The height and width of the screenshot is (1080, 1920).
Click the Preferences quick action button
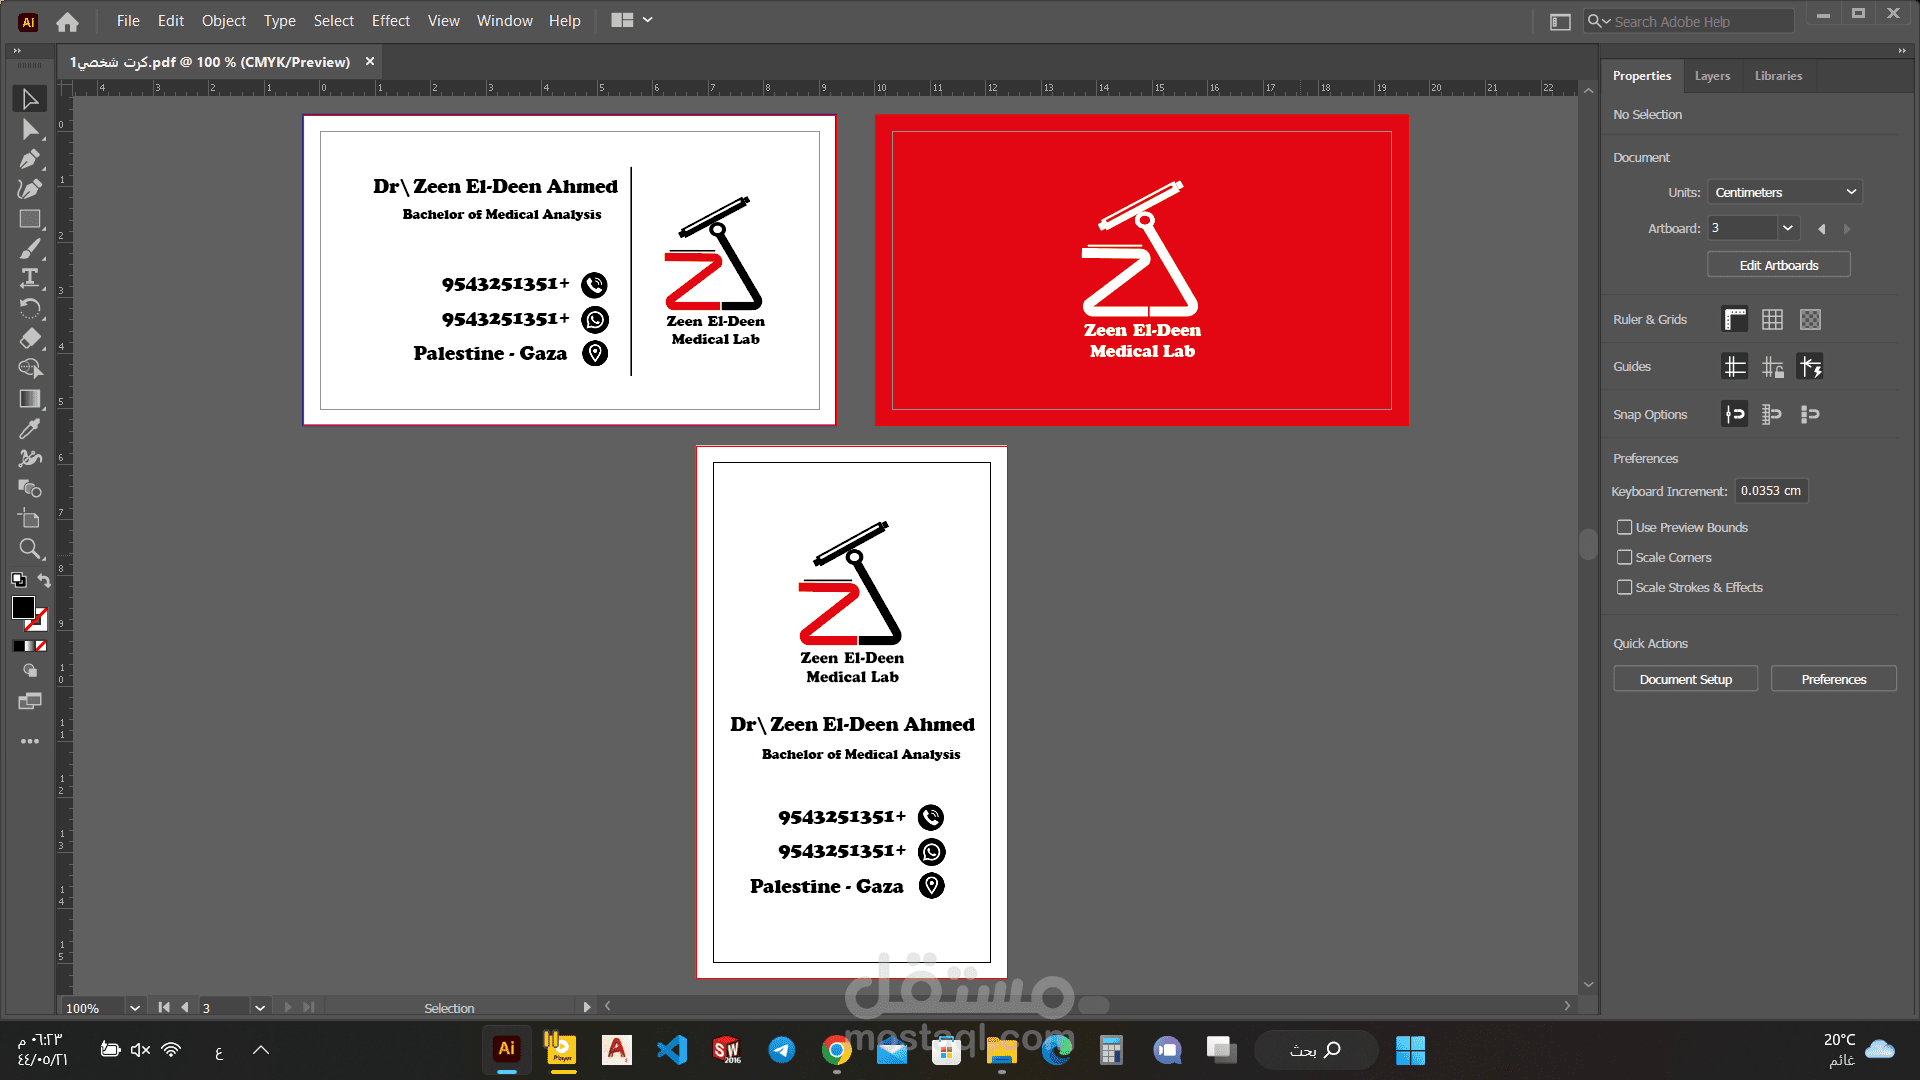[x=1834, y=679]
